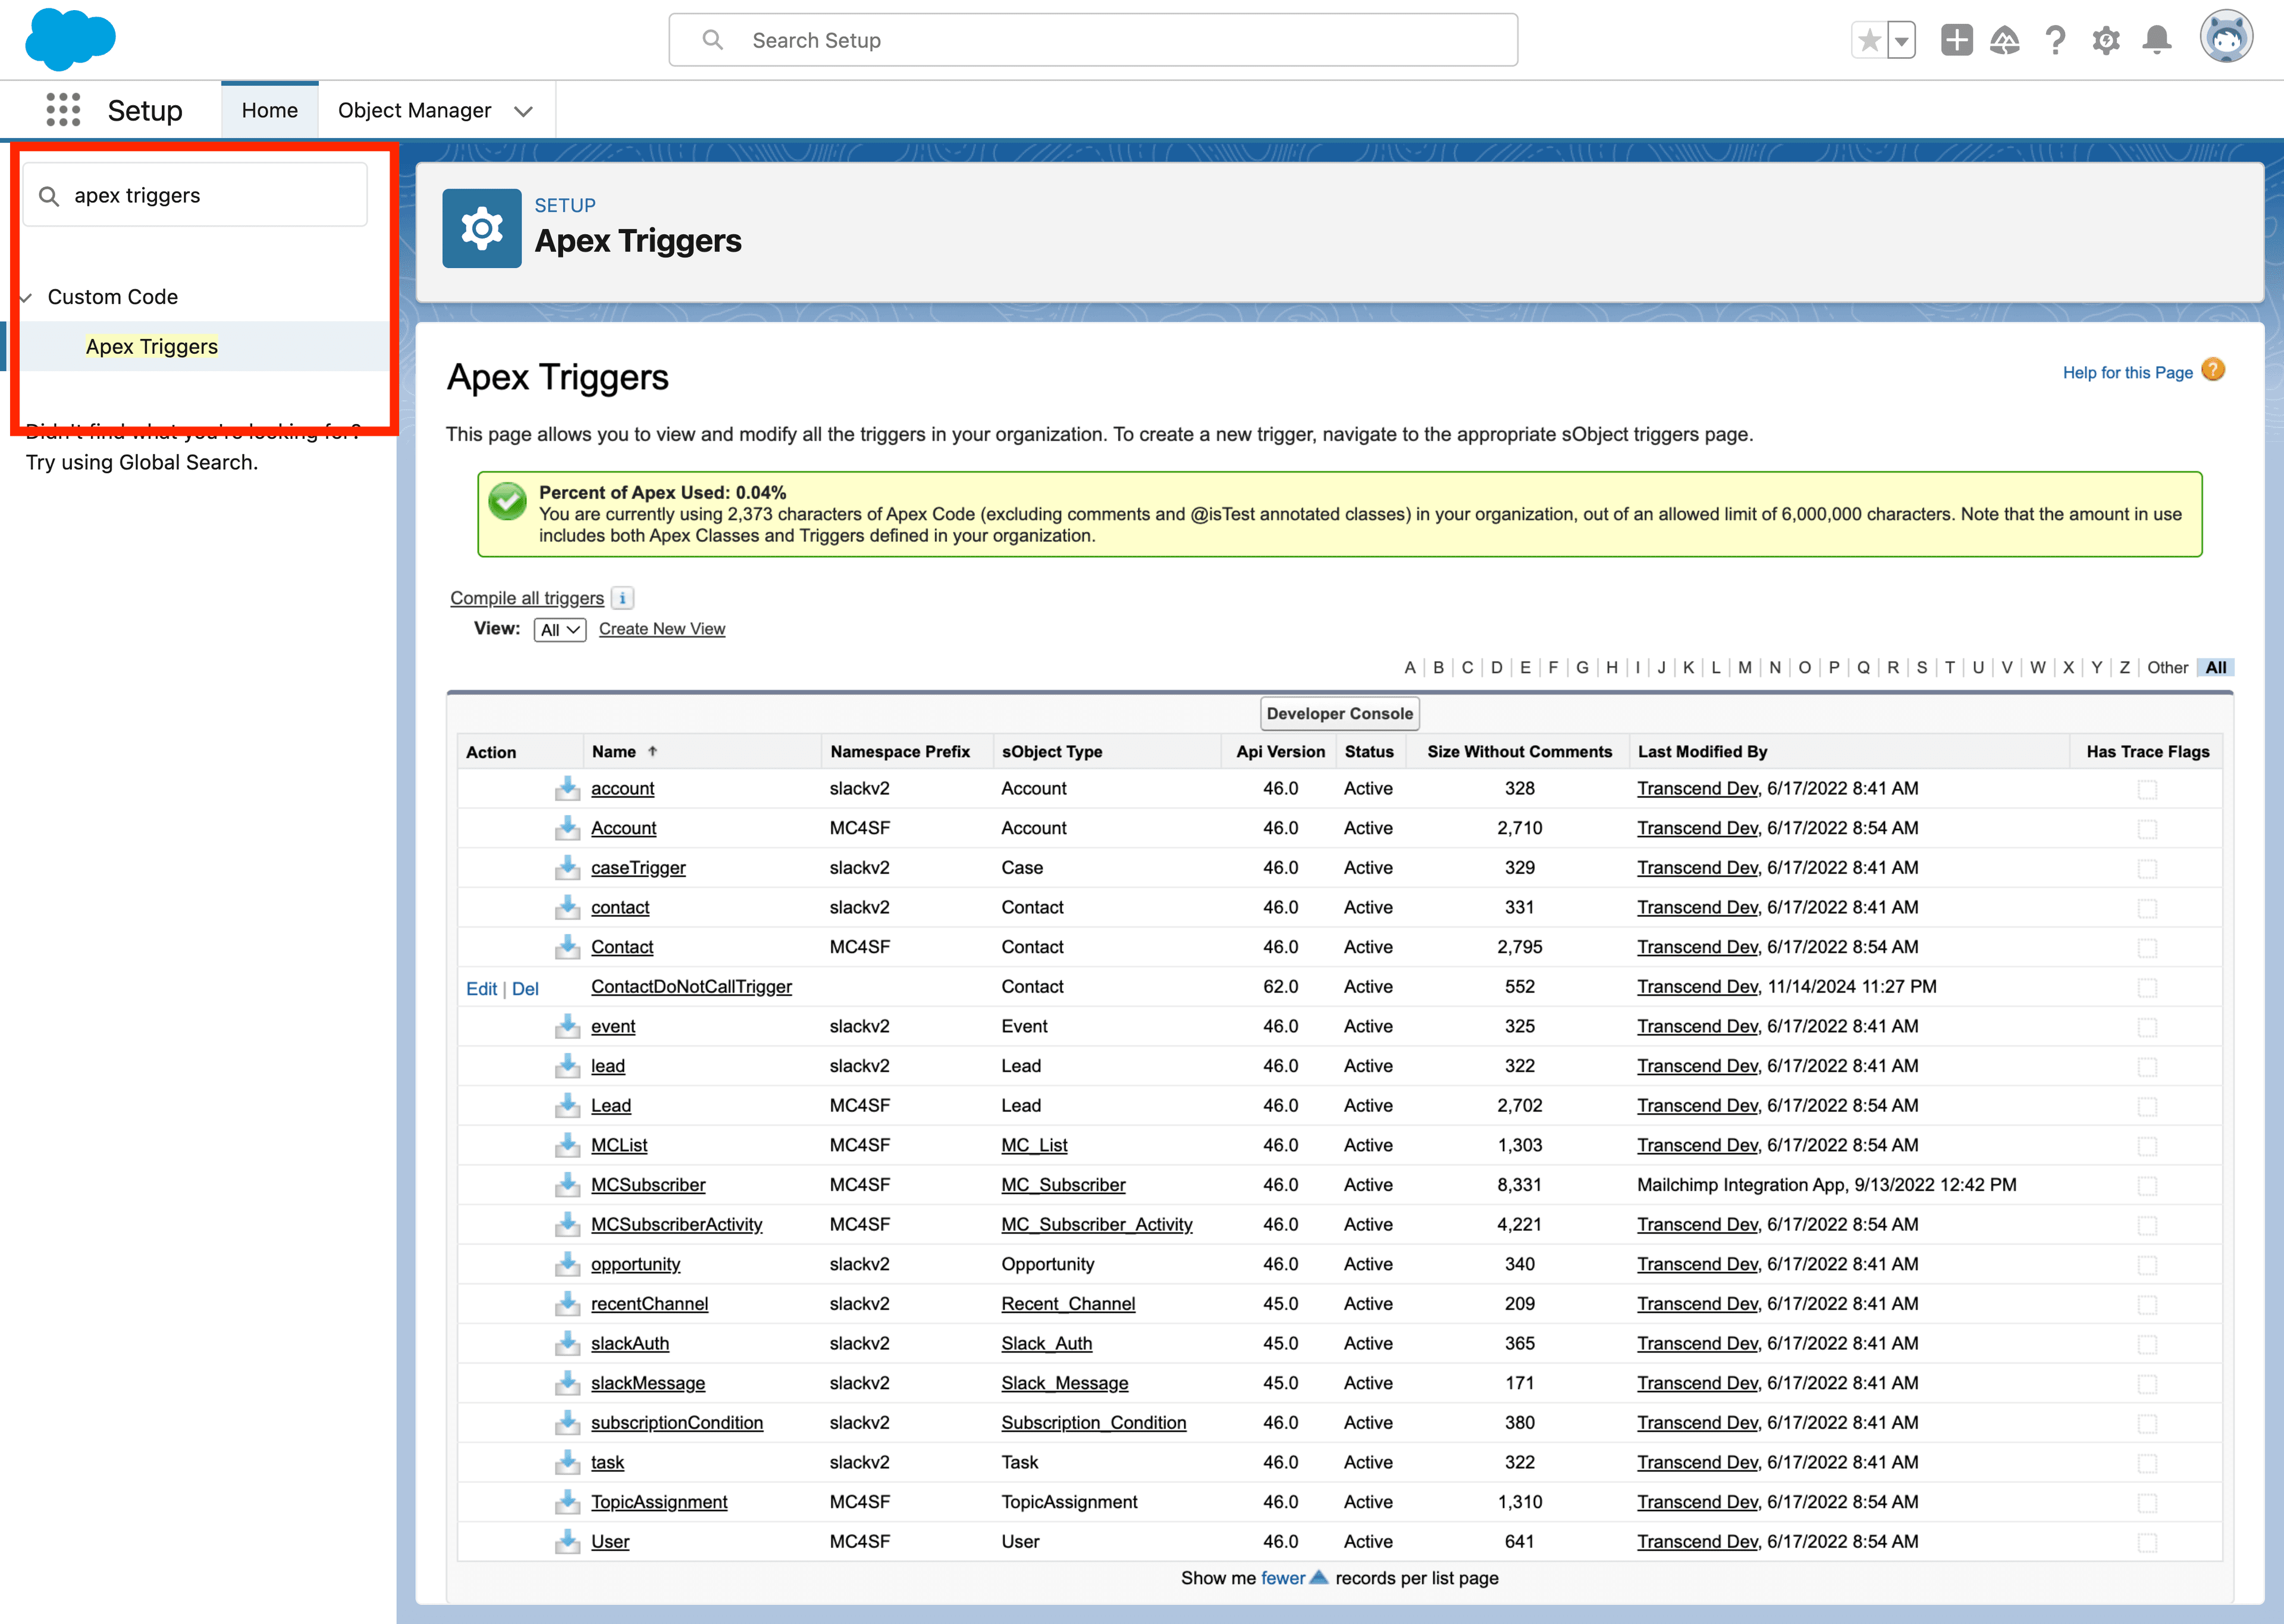
Task: Switch to the Object Manager tab
Action: coord(414,110)
